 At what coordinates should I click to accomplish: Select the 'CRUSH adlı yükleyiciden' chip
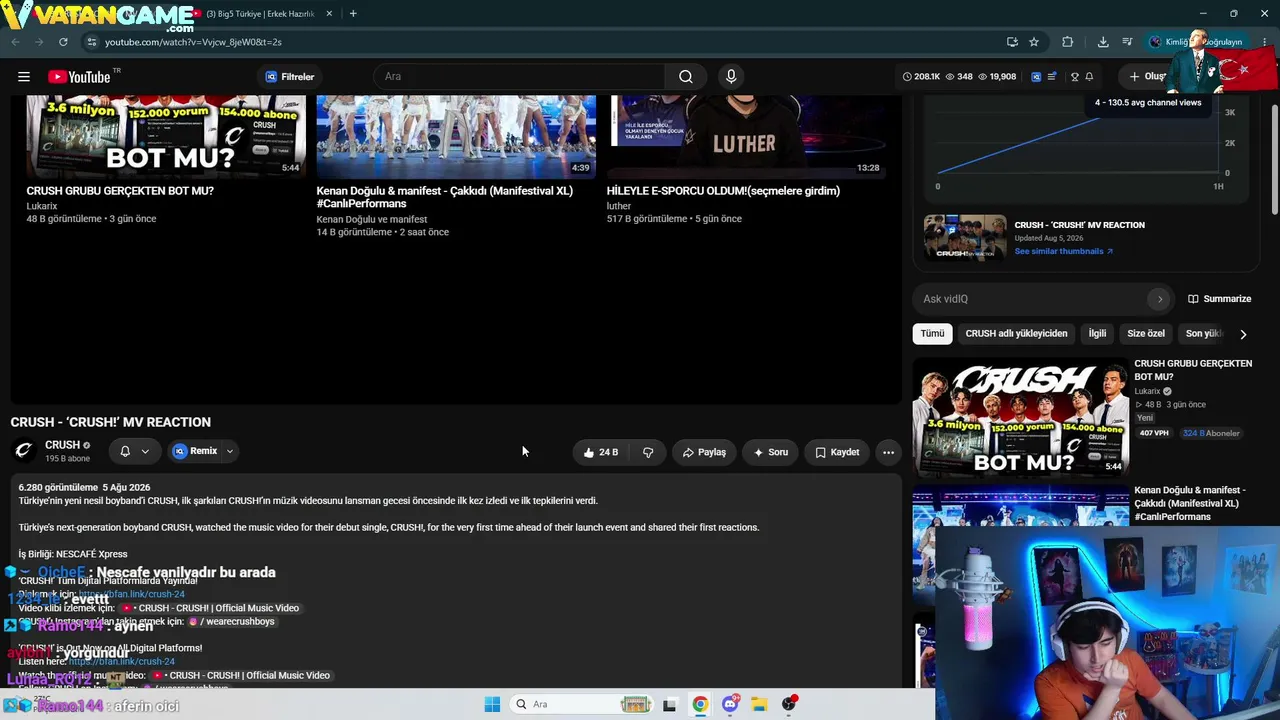pyautogui.click(x=1016, y=334)
